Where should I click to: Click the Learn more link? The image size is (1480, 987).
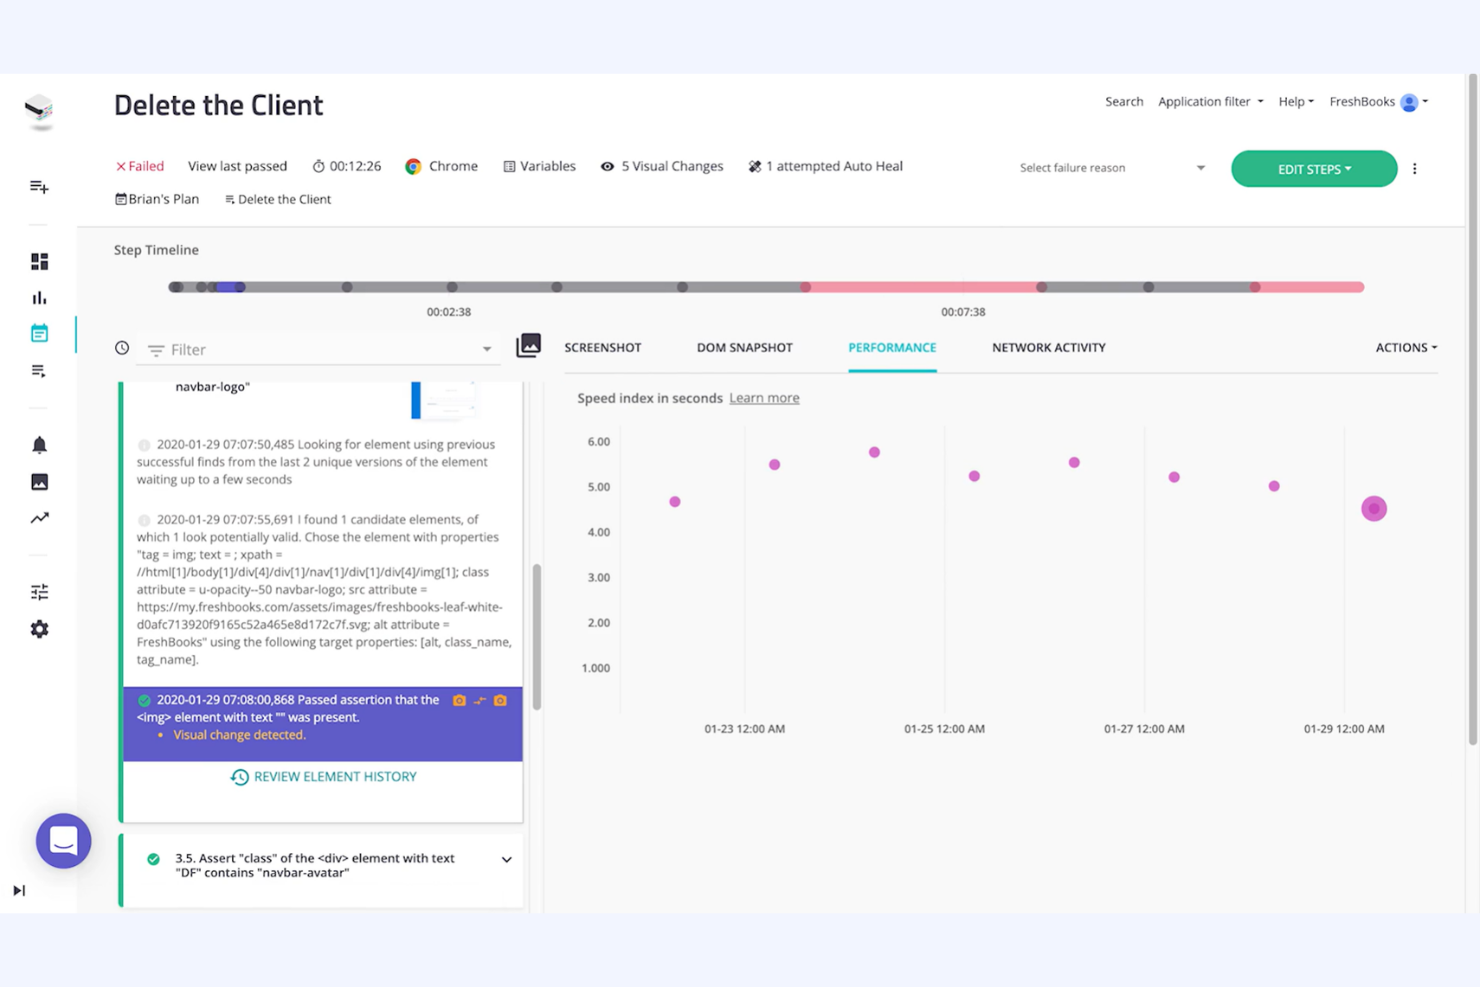coord(763,397)
